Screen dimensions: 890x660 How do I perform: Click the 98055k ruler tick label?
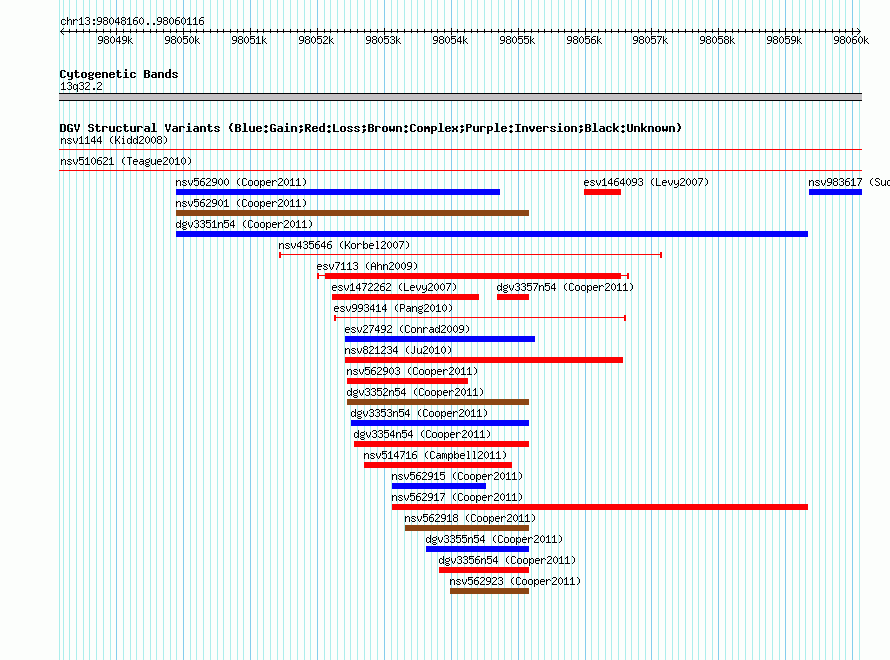(517, 40)
